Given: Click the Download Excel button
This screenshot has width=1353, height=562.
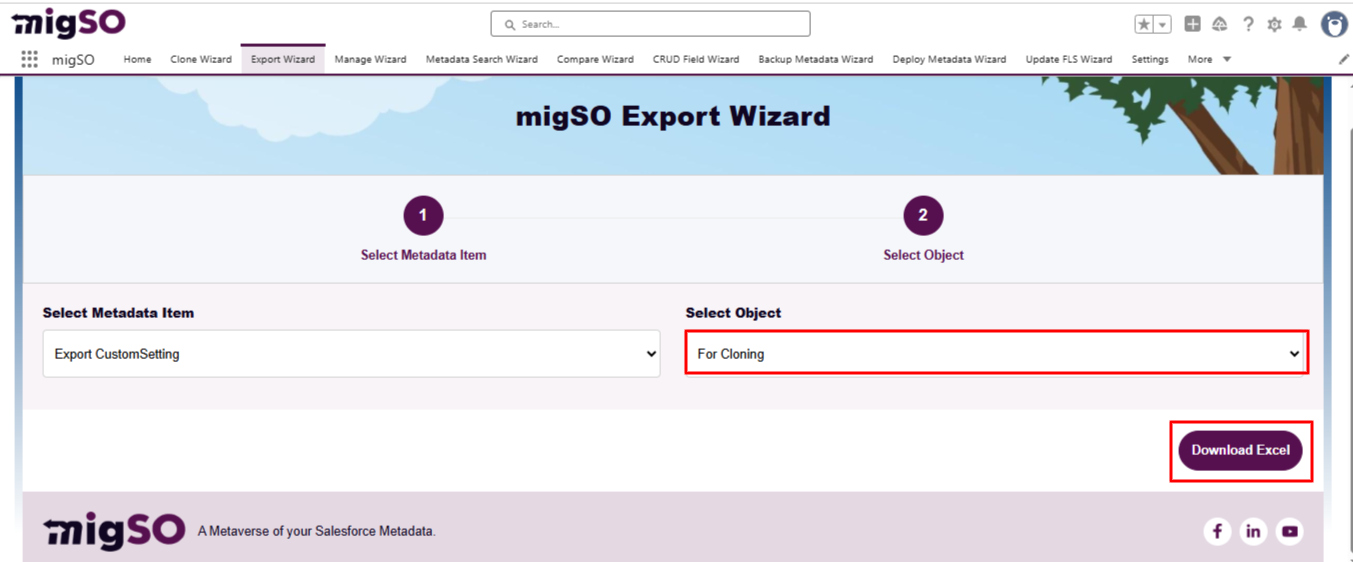Looking at the screenshot, I should click(1240, 450).
